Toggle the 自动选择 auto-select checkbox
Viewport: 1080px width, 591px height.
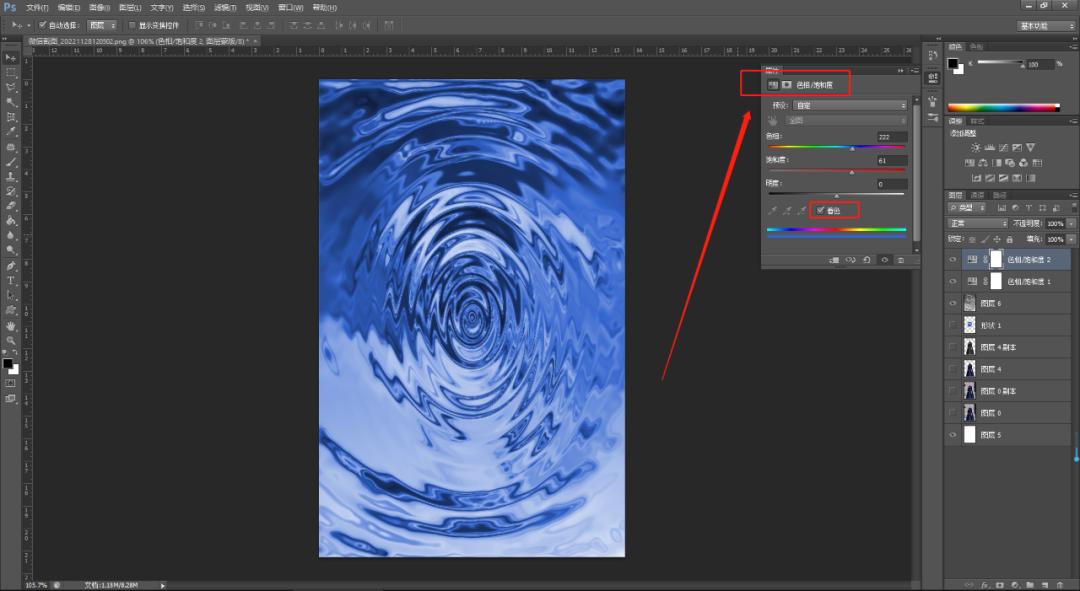42,24
